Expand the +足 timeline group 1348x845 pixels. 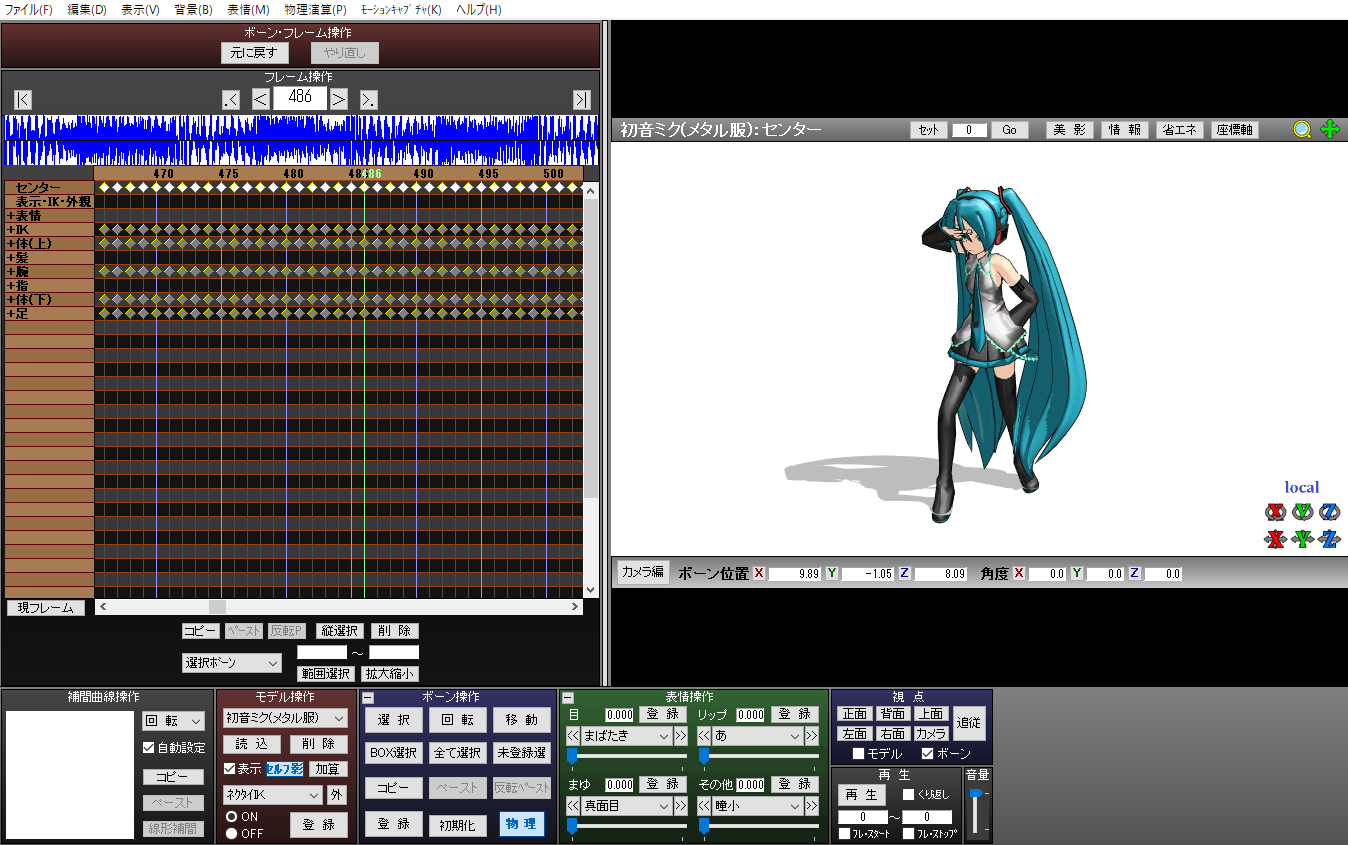point(49,314)
